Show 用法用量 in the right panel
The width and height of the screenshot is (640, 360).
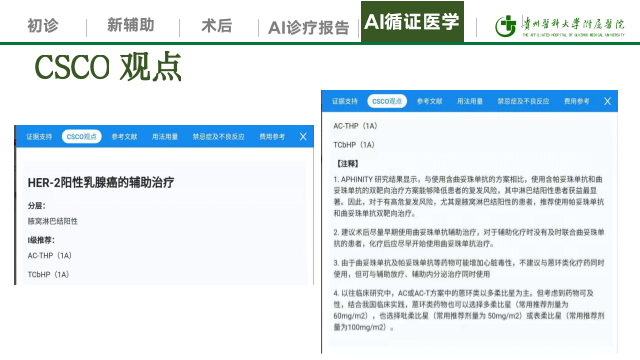coord(470,101)
